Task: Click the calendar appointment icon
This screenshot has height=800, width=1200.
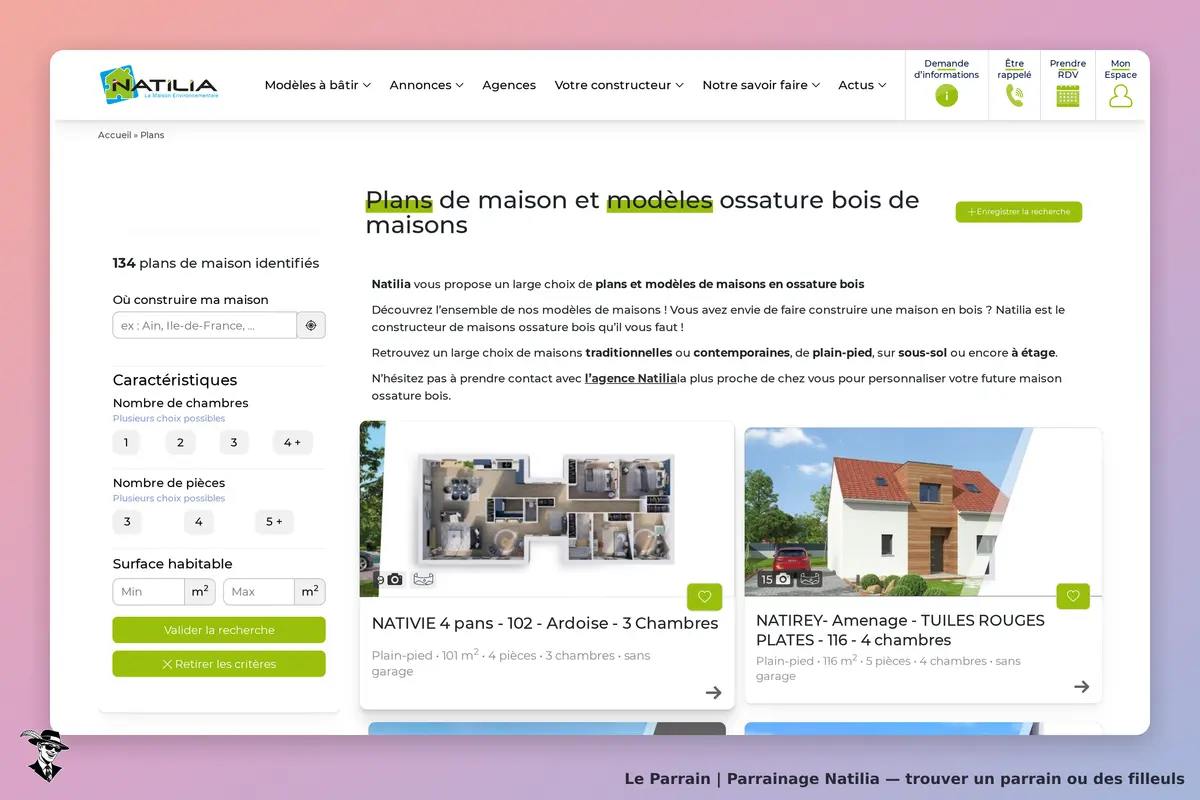Action: (1068, 96)
